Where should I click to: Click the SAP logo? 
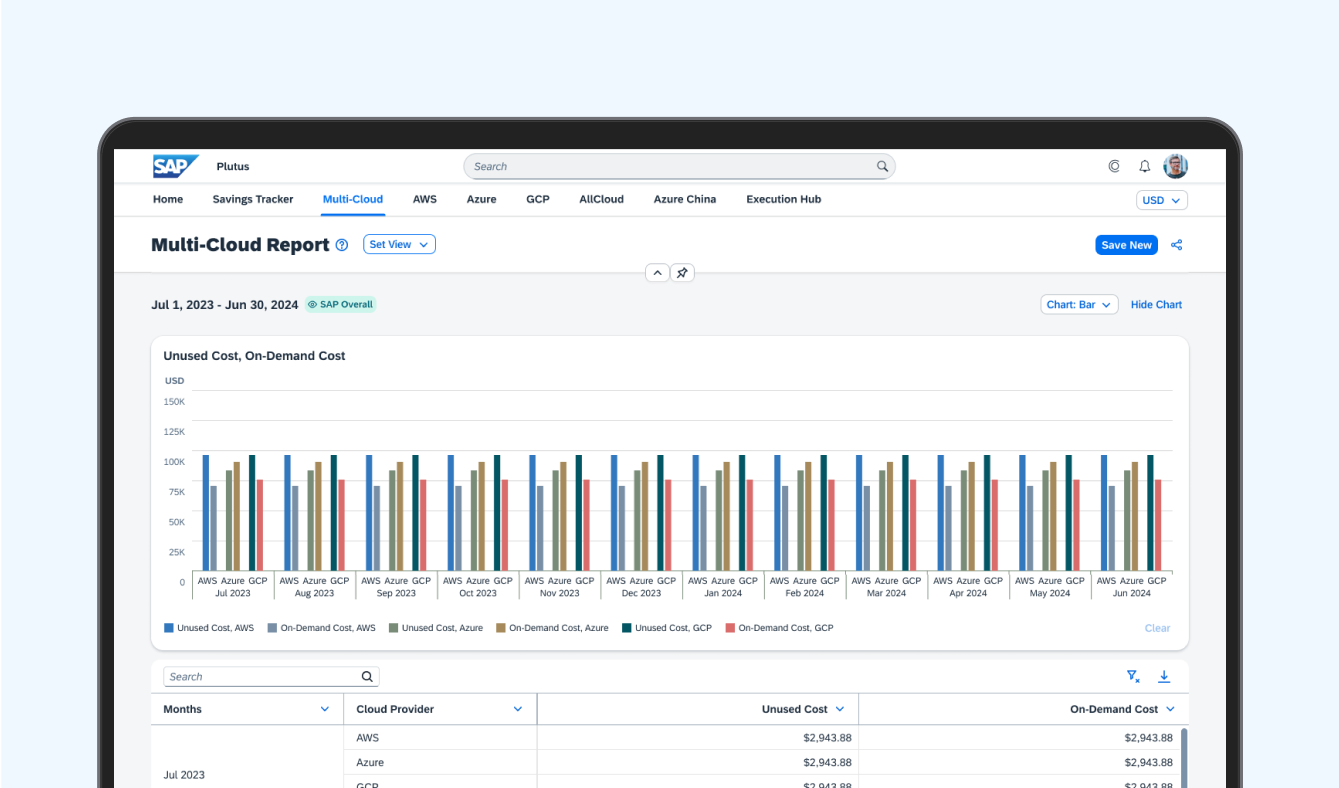175,166
